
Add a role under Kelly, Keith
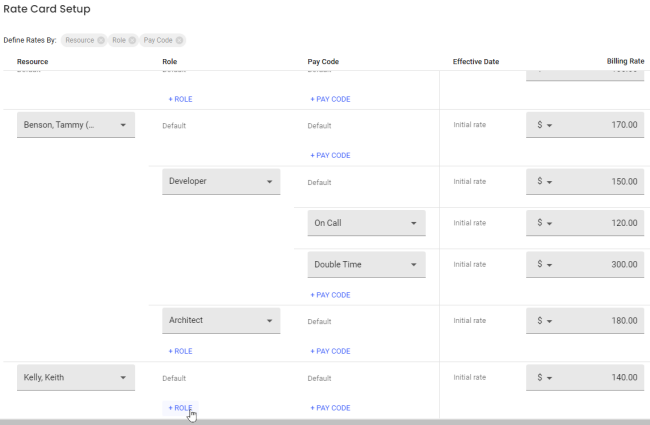(x=180, y=408)
